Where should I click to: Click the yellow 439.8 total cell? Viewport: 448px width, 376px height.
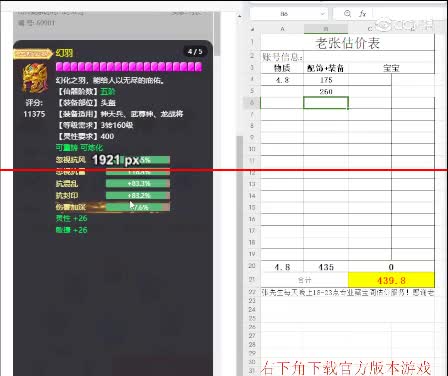[x=391, y=280]
